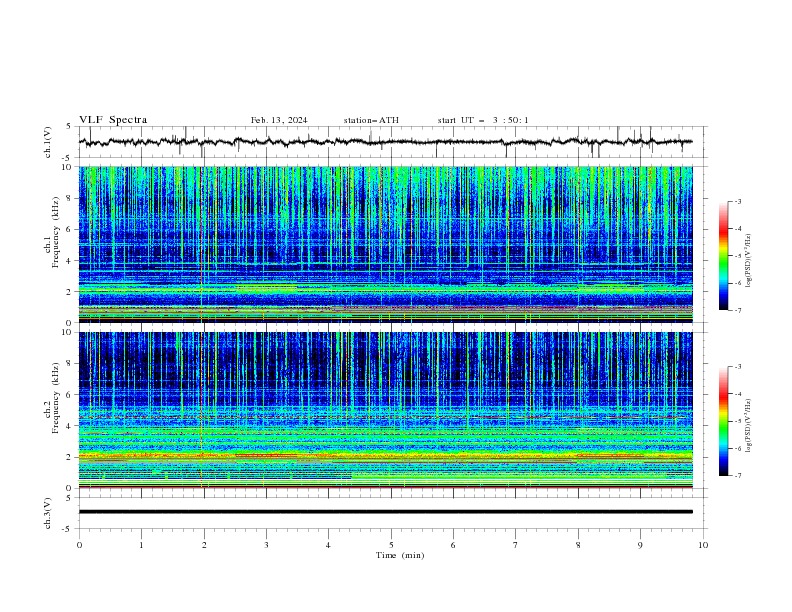Click the time axis tick label "5"
792x612 pixels.
click(x=391, y=545)
